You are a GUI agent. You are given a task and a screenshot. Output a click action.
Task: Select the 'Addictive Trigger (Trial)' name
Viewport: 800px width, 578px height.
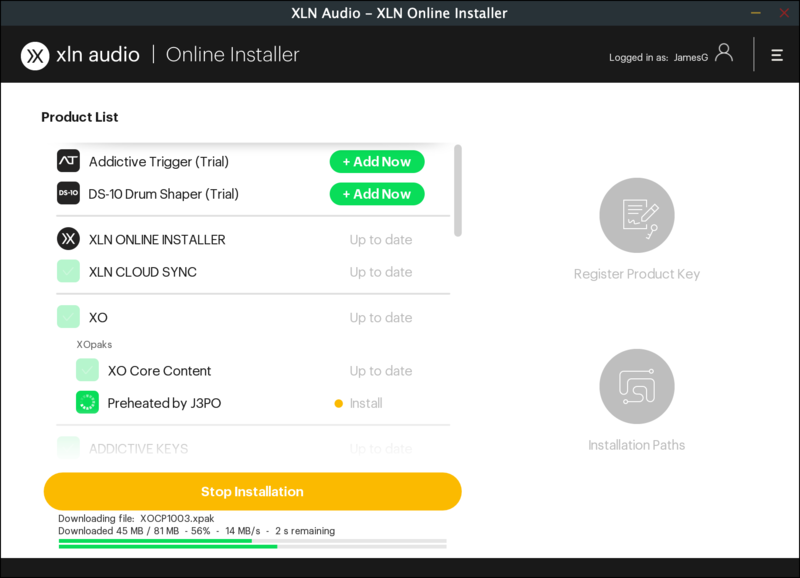click(x=159, y=162)
